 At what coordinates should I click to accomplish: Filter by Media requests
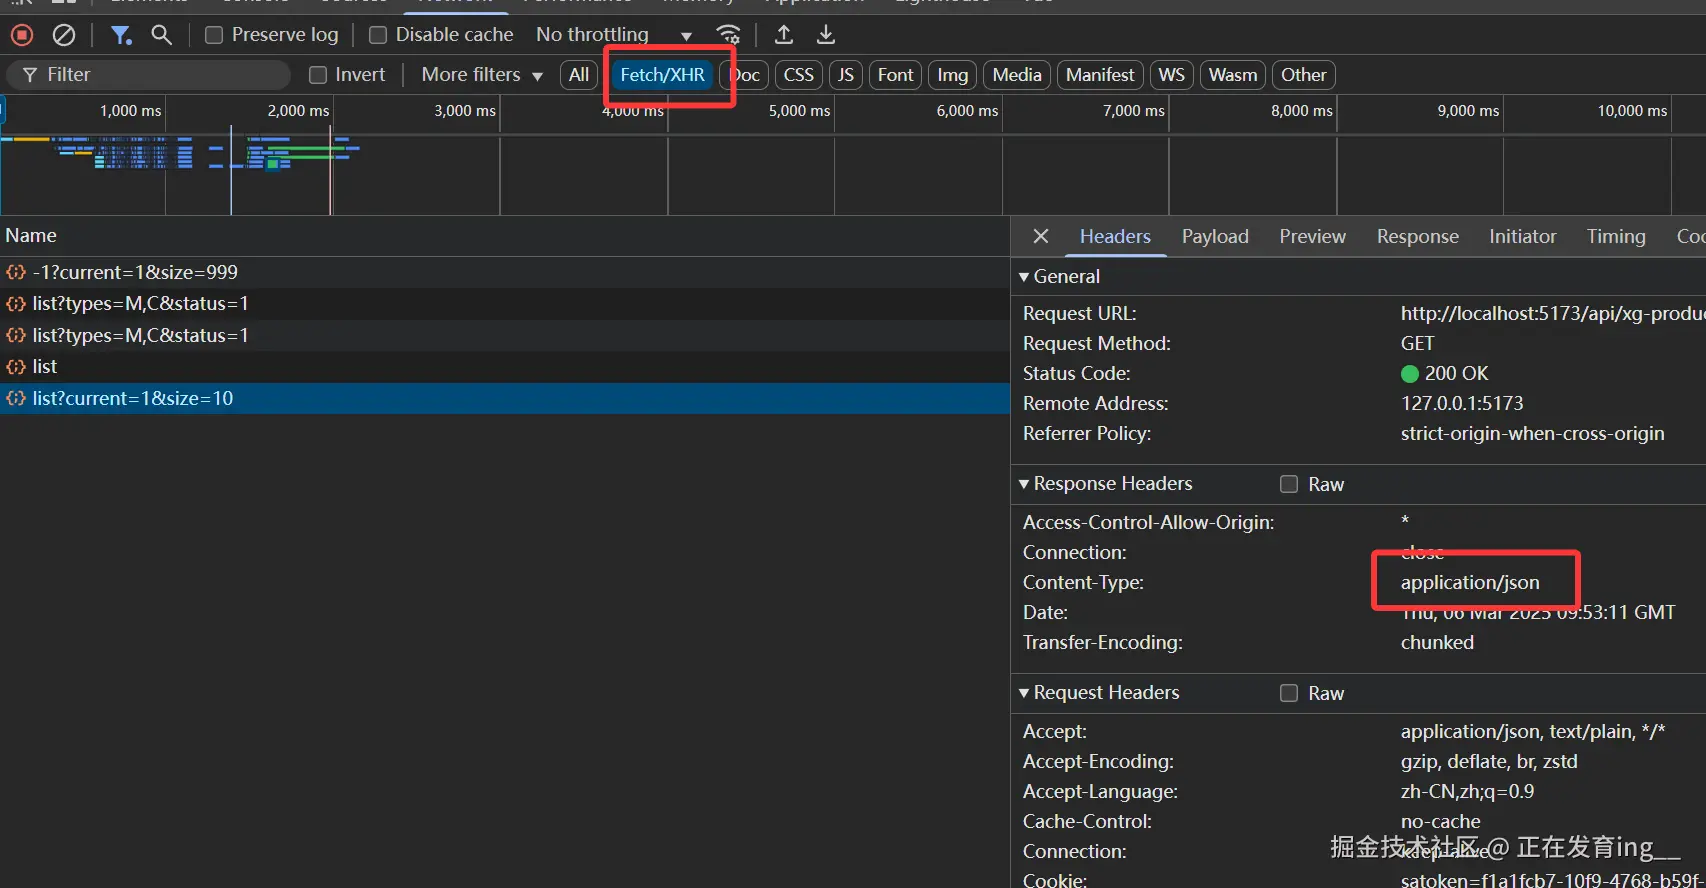coord(1017,75)
